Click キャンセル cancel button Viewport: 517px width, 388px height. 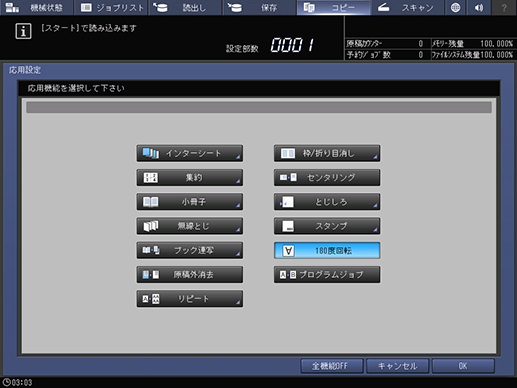coord(397,366)
